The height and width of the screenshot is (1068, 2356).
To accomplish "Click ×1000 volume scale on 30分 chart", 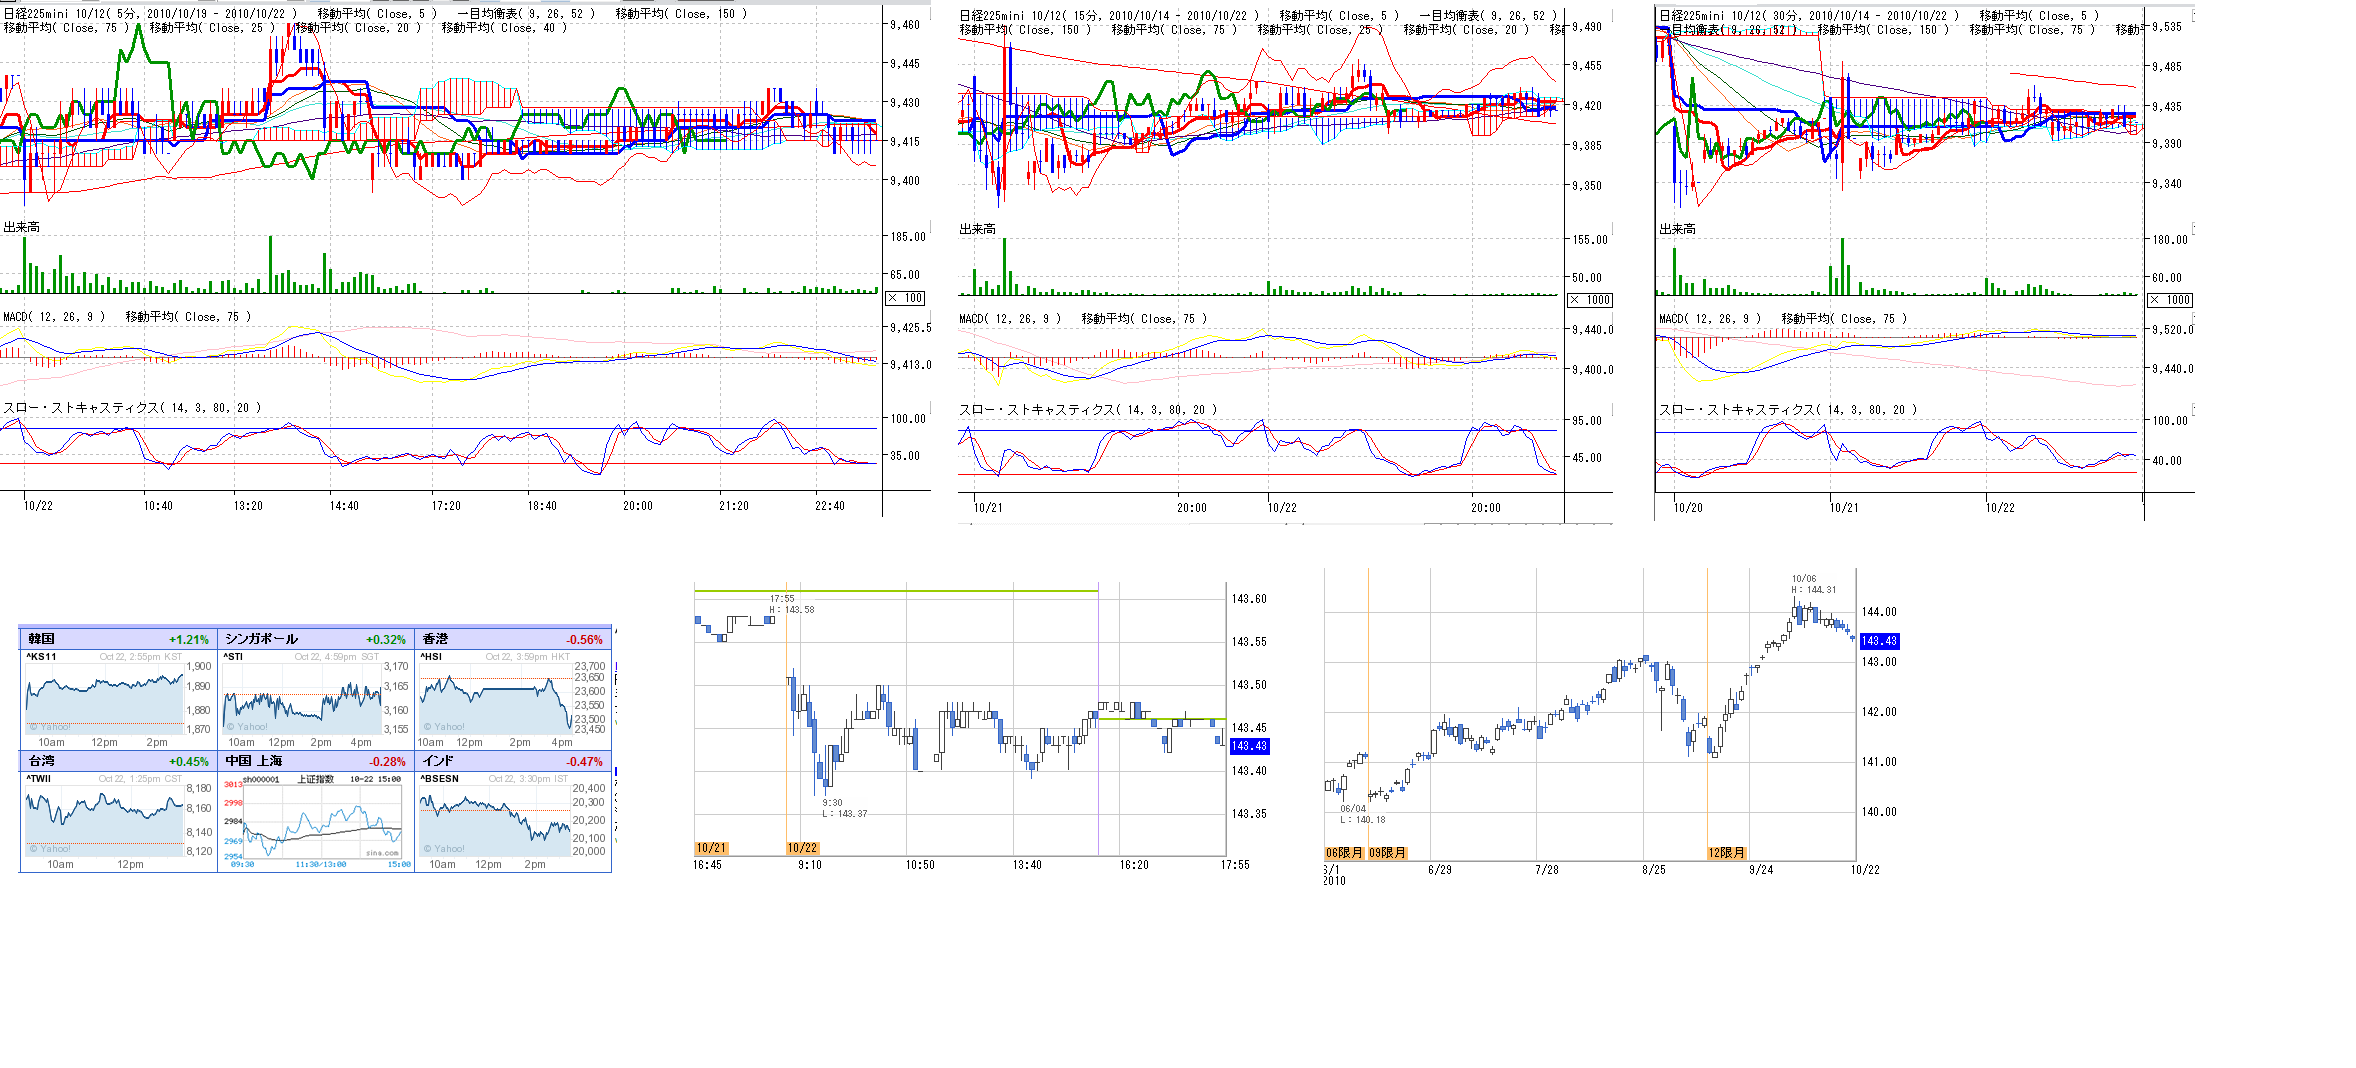I will pyautogui.click(x=2170, y=300).
